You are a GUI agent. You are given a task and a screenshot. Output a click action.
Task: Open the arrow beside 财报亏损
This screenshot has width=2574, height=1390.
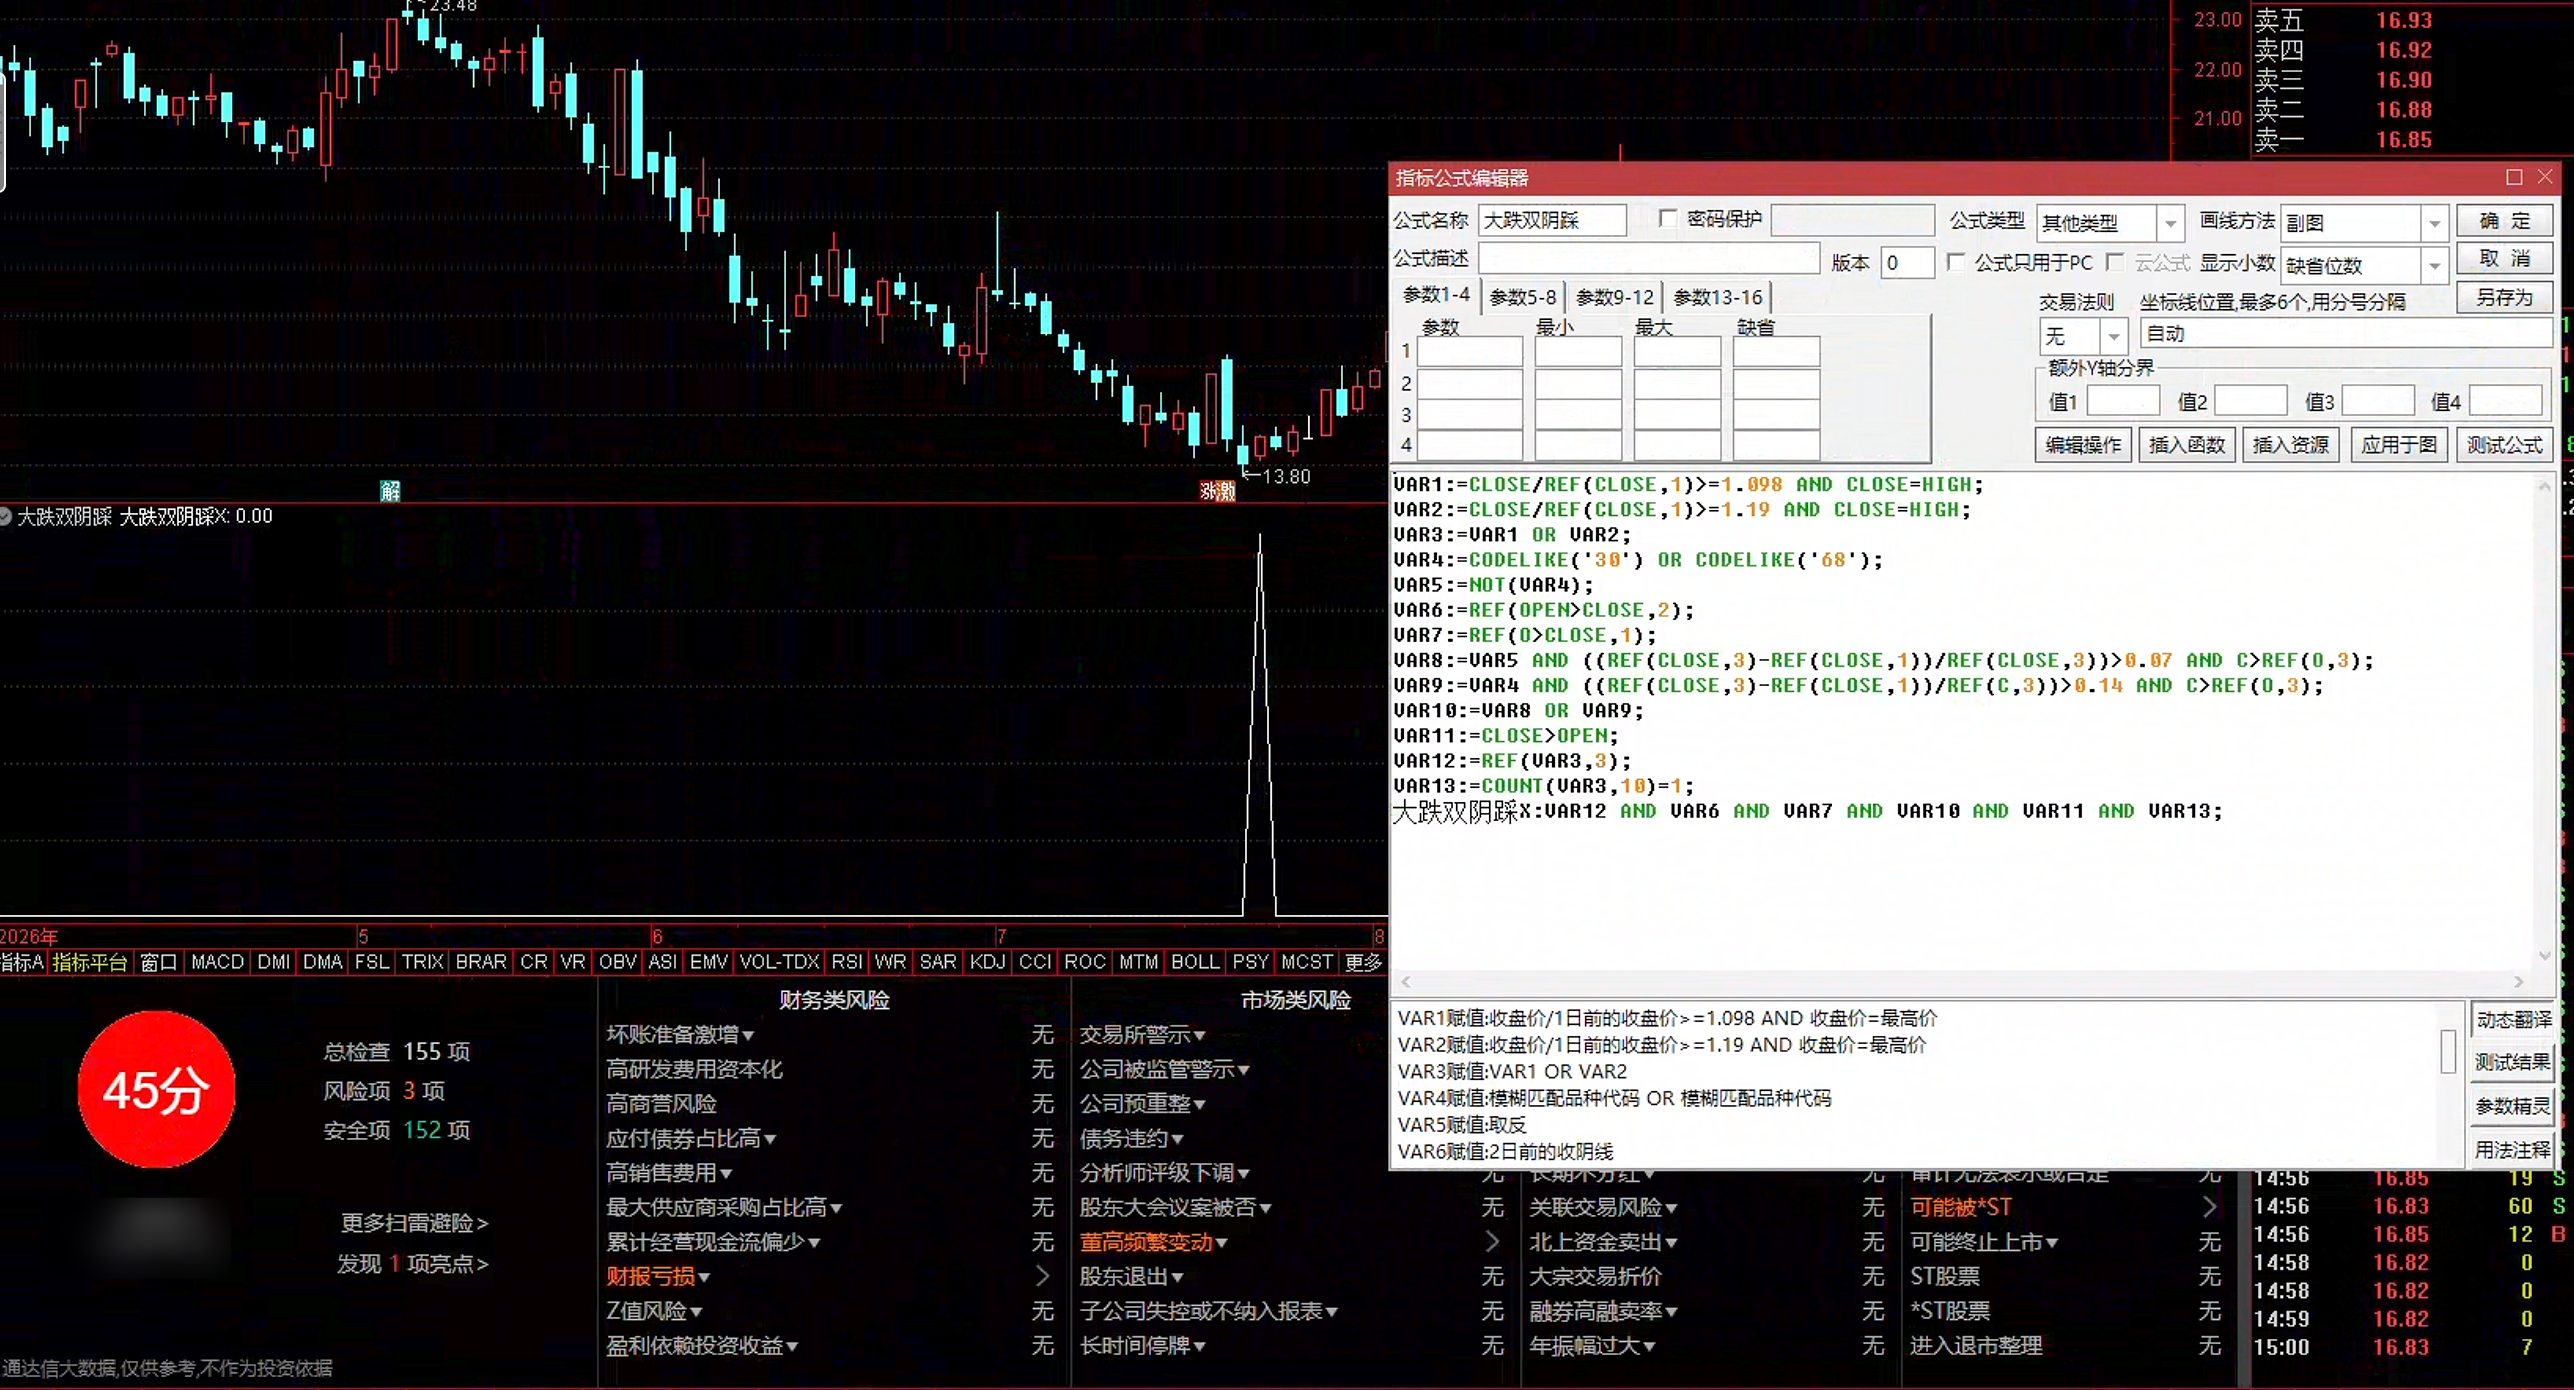coord(1042,1276)
